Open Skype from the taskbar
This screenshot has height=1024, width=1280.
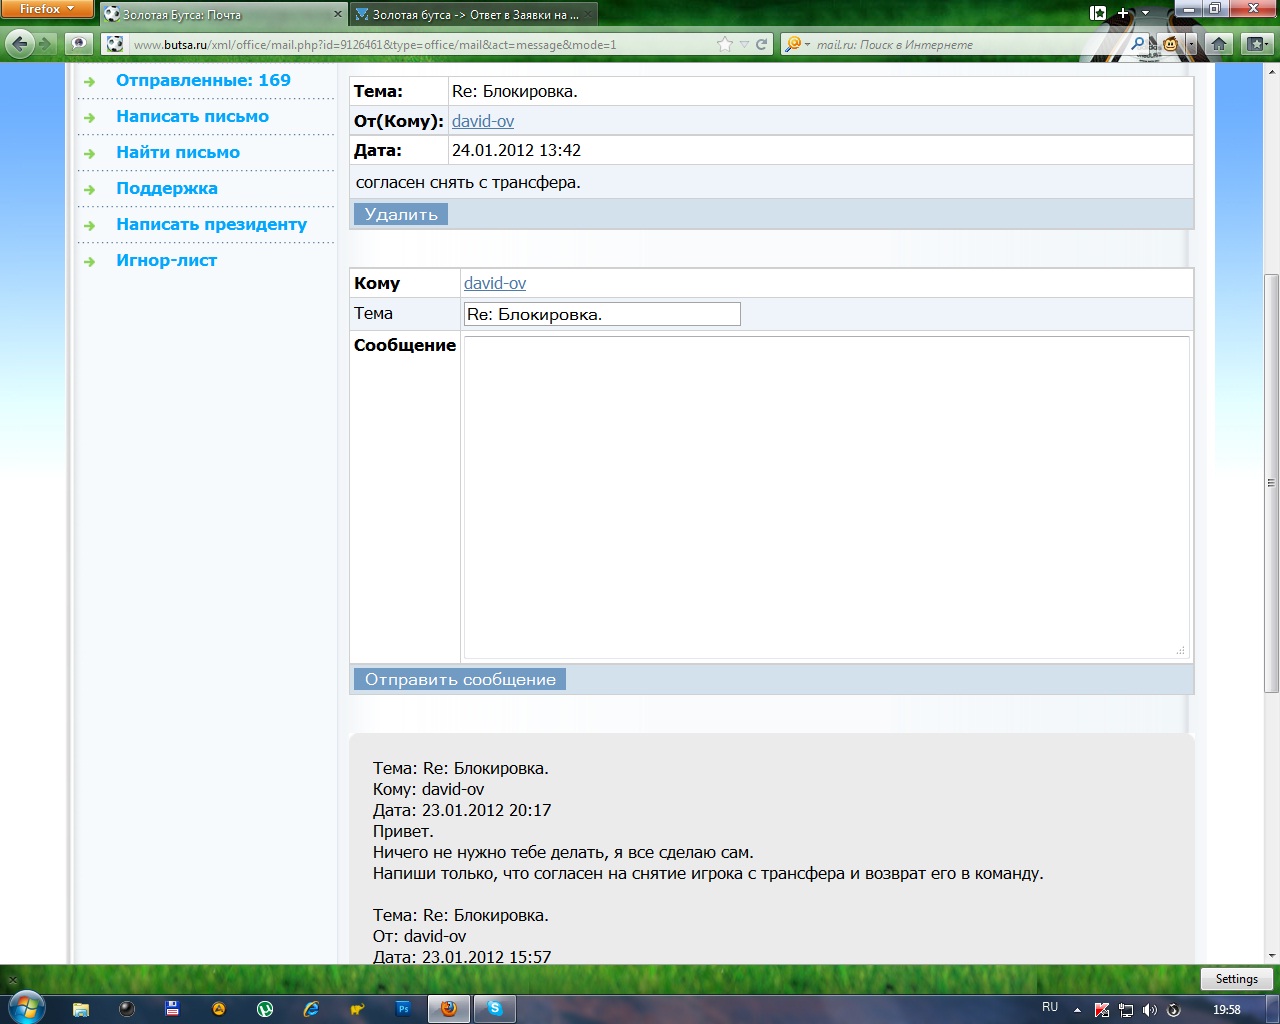495,1009
